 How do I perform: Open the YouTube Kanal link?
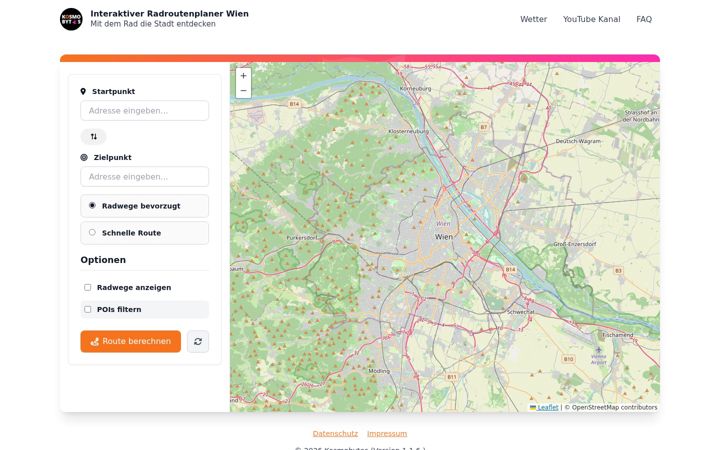591,19
